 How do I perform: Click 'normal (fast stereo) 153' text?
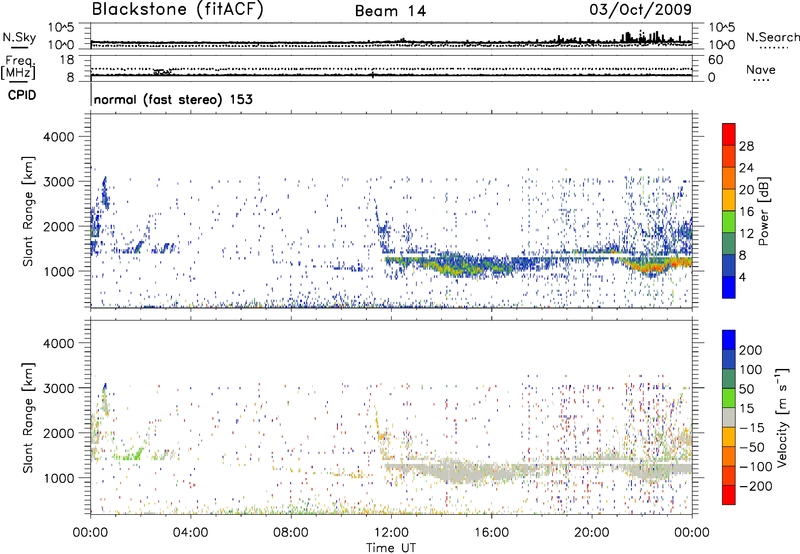[x=173, y=99]
